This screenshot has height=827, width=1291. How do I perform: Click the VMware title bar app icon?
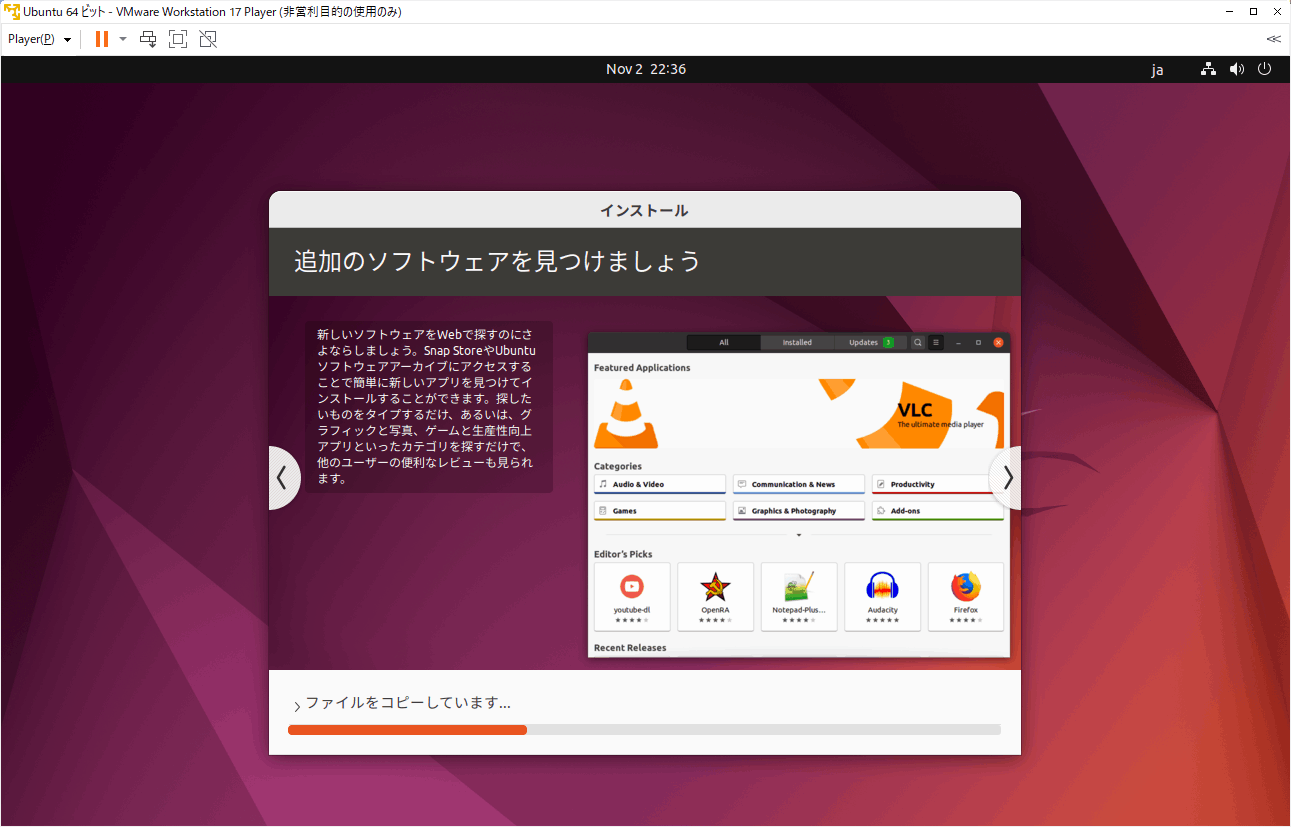point(12,12)
